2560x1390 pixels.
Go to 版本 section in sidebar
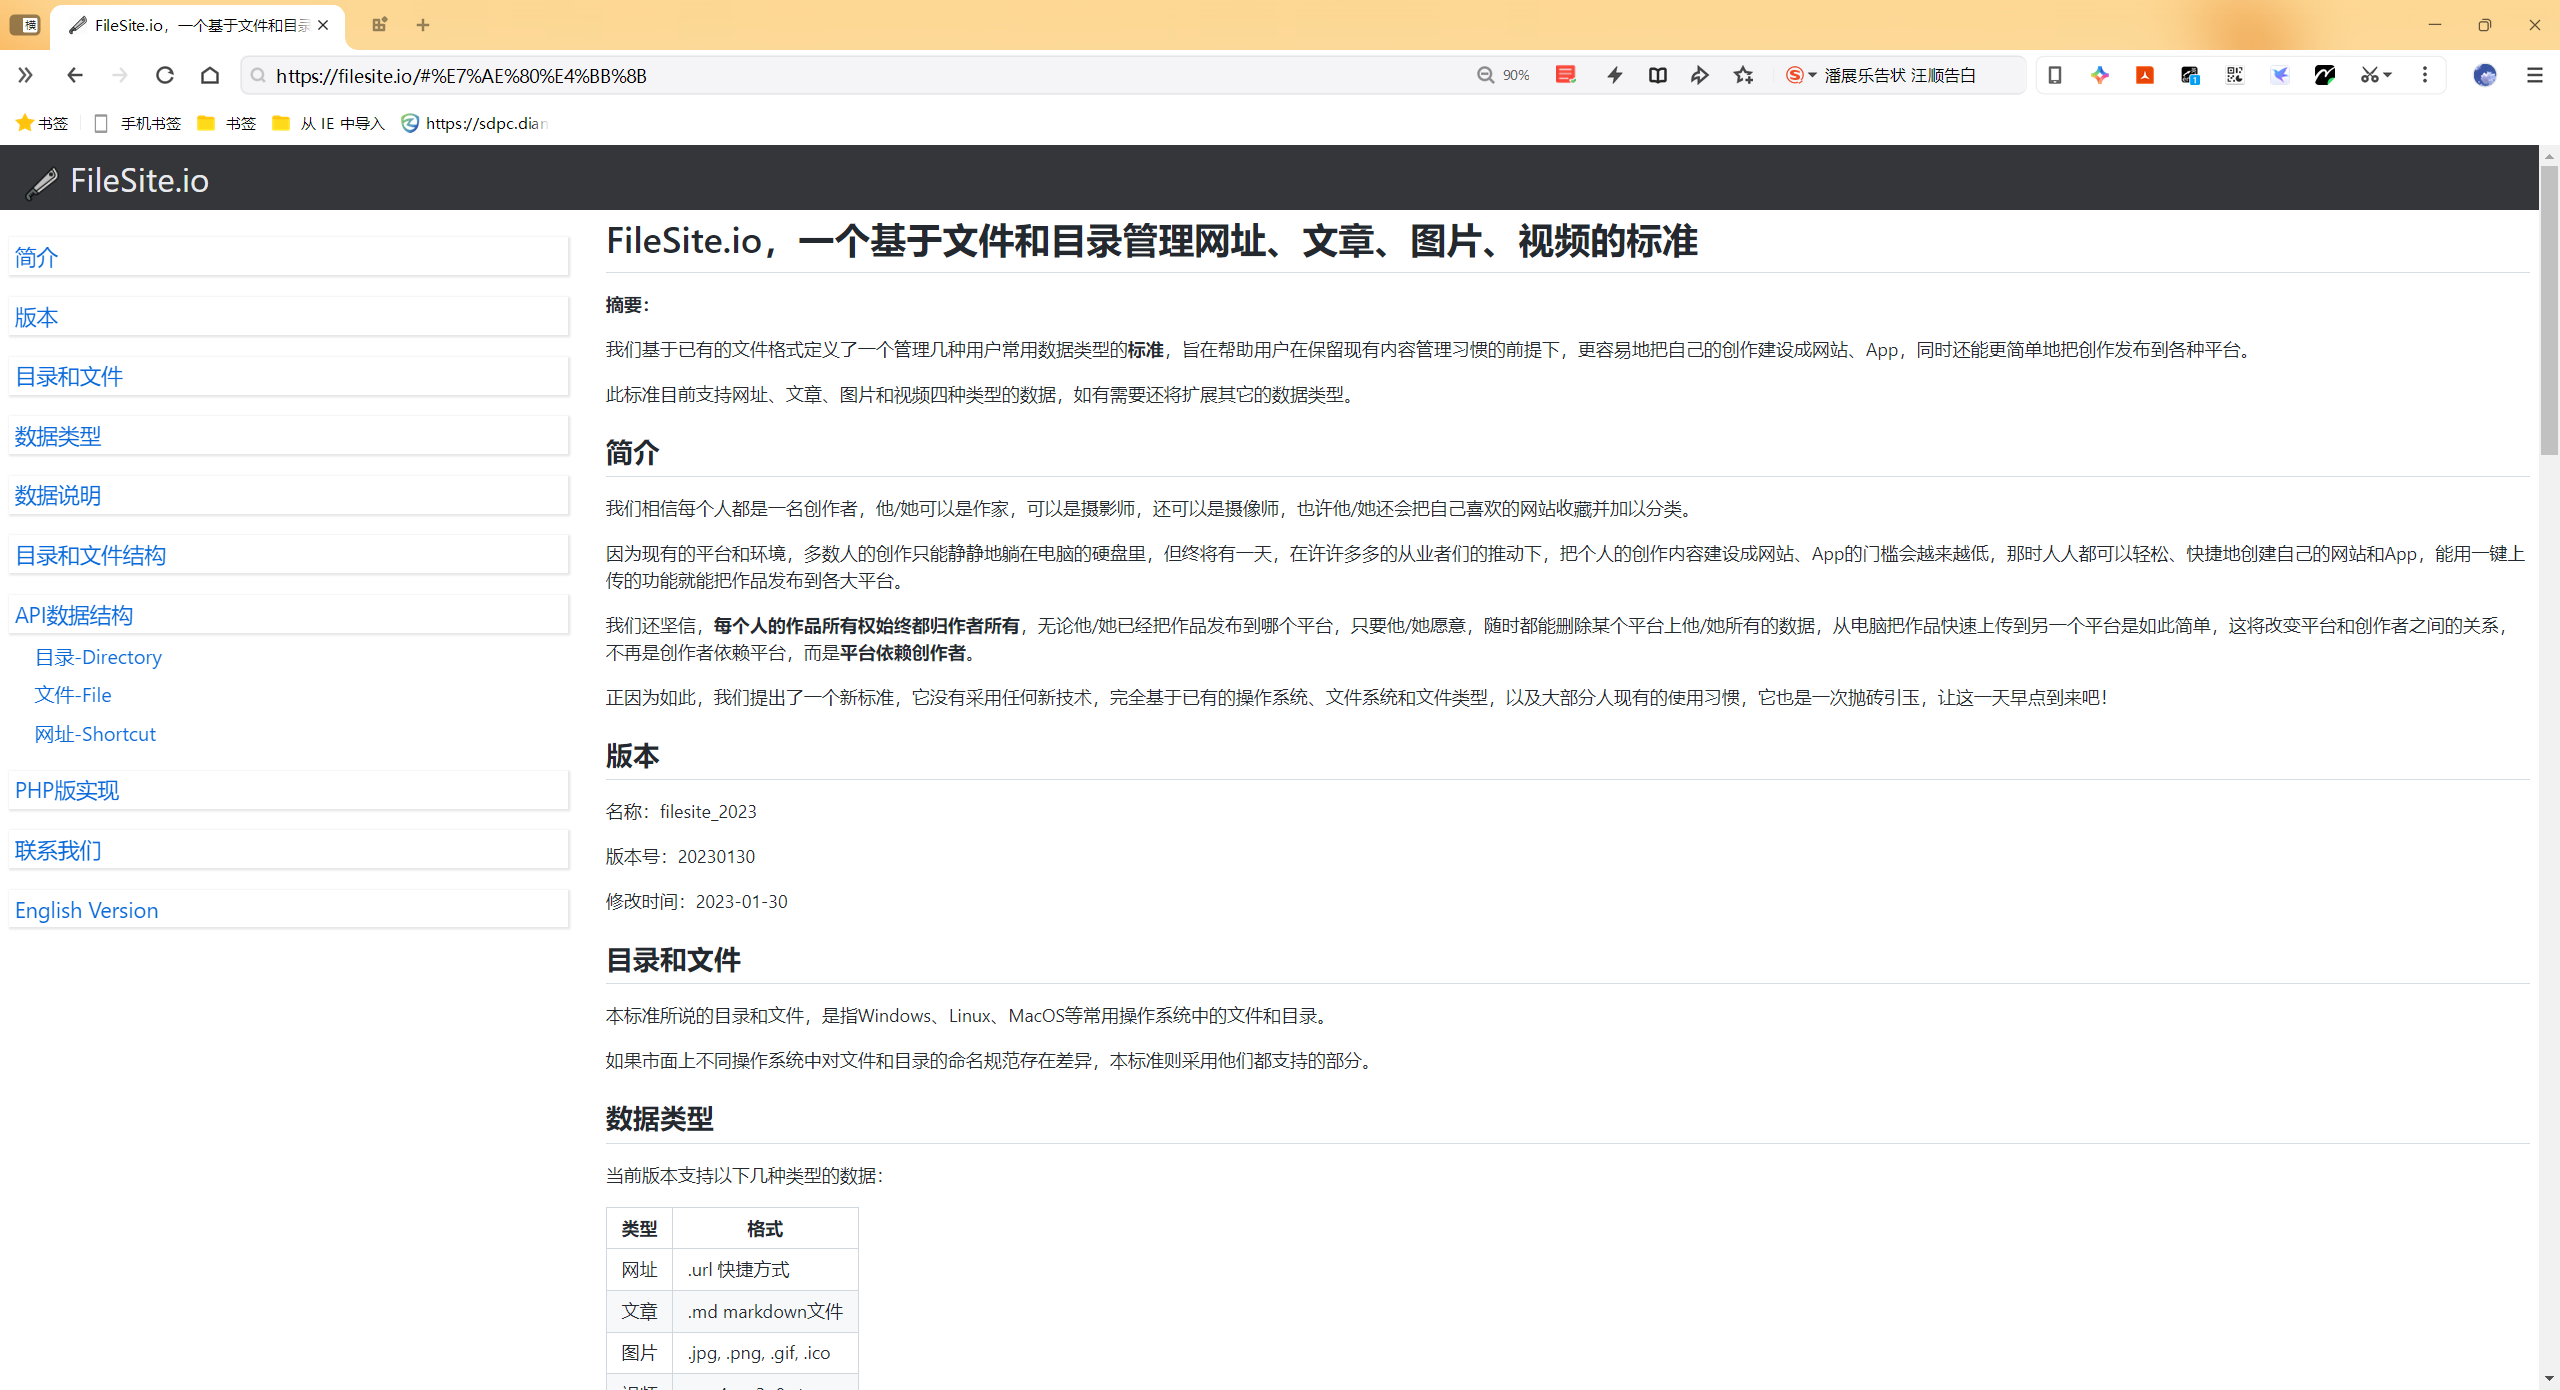click(289, 317)
